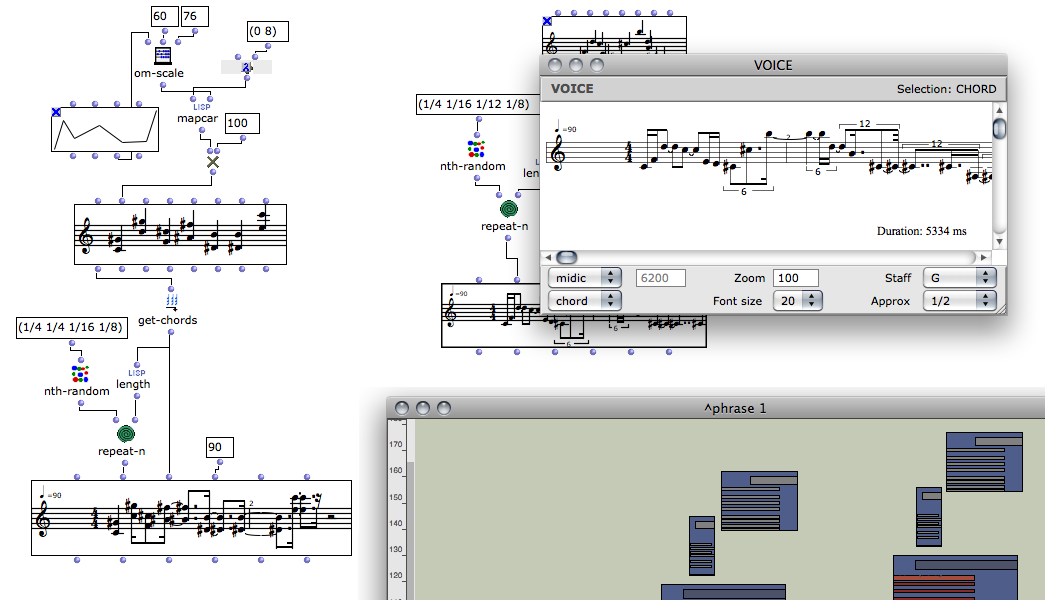
Task: Open the midic dropdown in VOICE editor
Action: click(x=585, y=277)
